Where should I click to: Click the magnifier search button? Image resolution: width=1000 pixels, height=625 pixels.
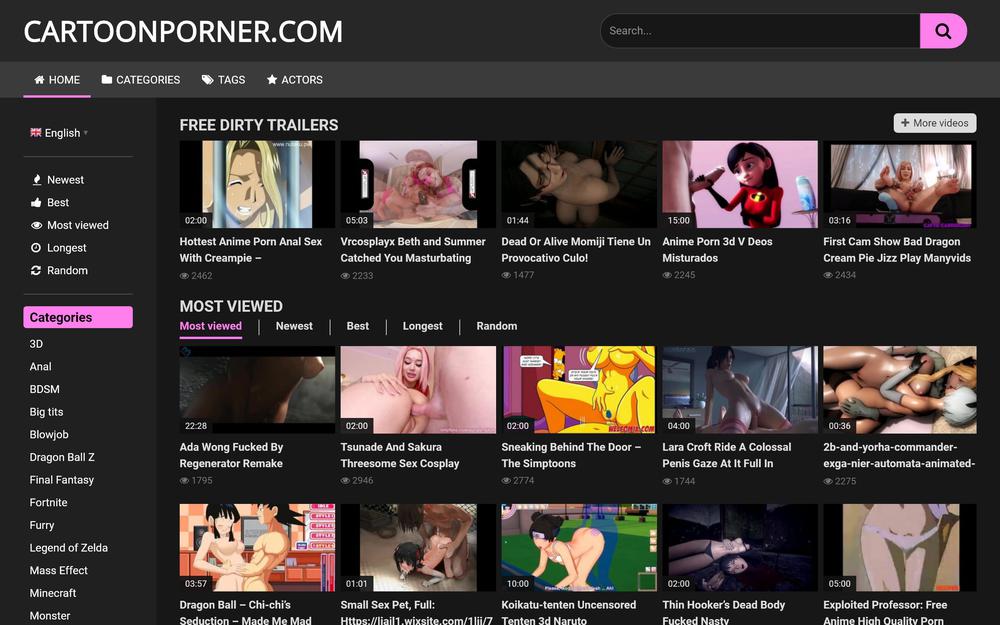(x=943, y=31)
